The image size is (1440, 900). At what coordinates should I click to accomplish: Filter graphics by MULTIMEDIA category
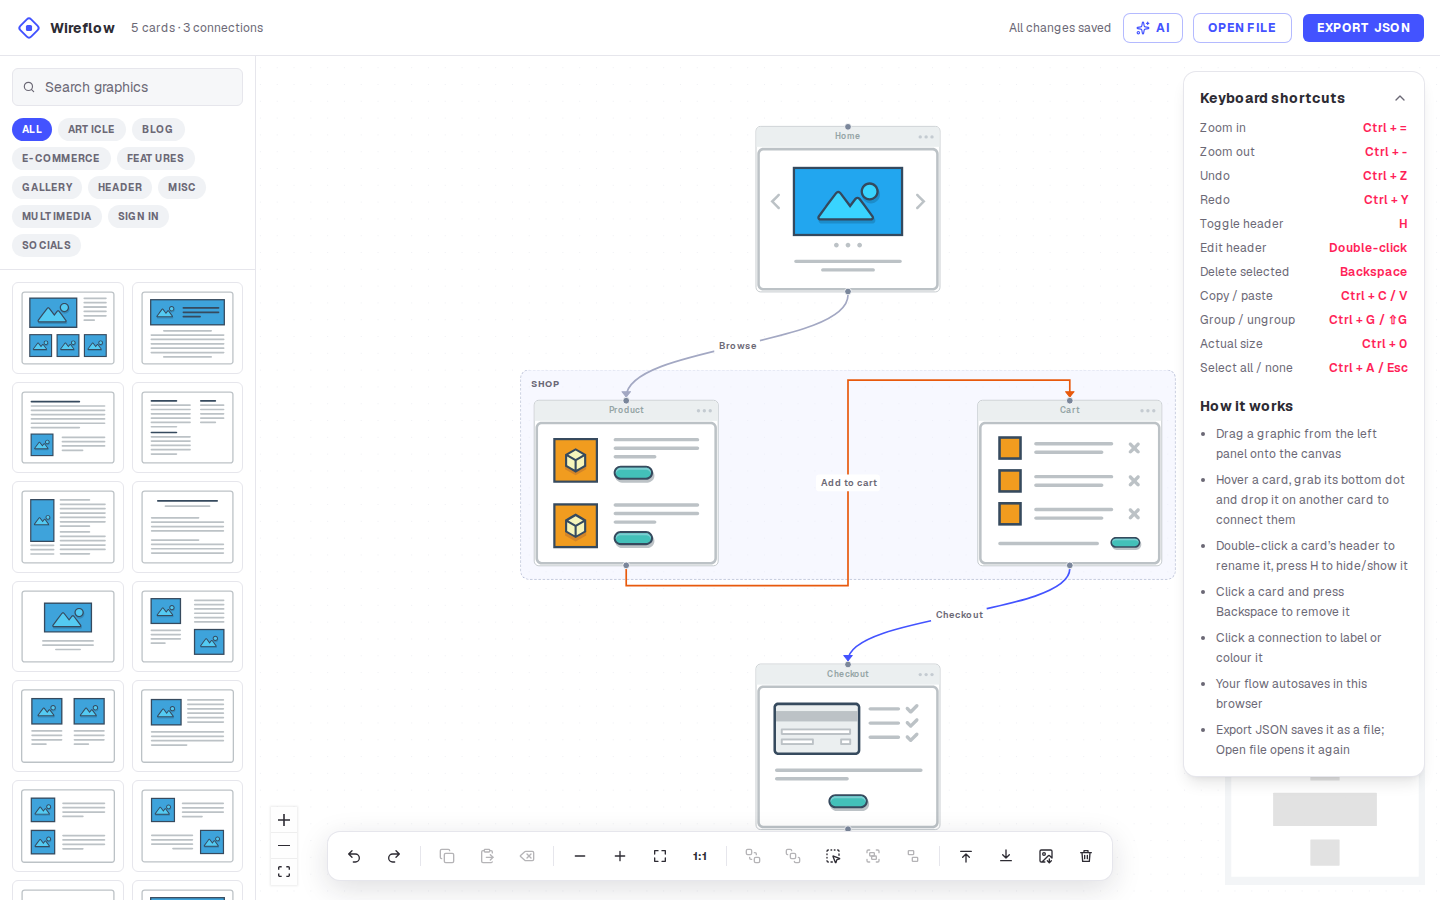tap(57, 216)
